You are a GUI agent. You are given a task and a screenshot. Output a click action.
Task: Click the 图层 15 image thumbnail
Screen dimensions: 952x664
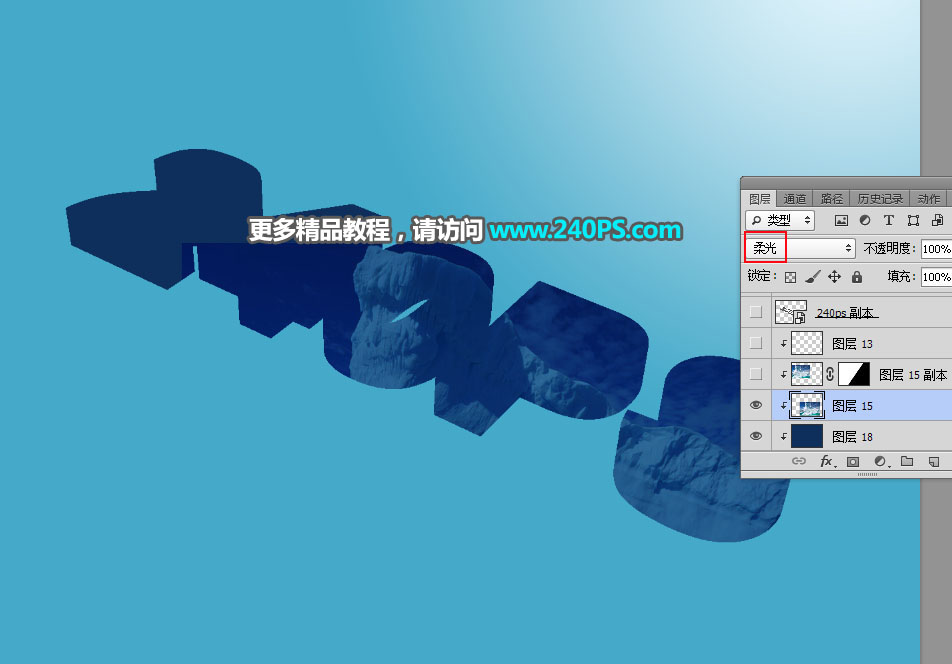click(807, 405)
